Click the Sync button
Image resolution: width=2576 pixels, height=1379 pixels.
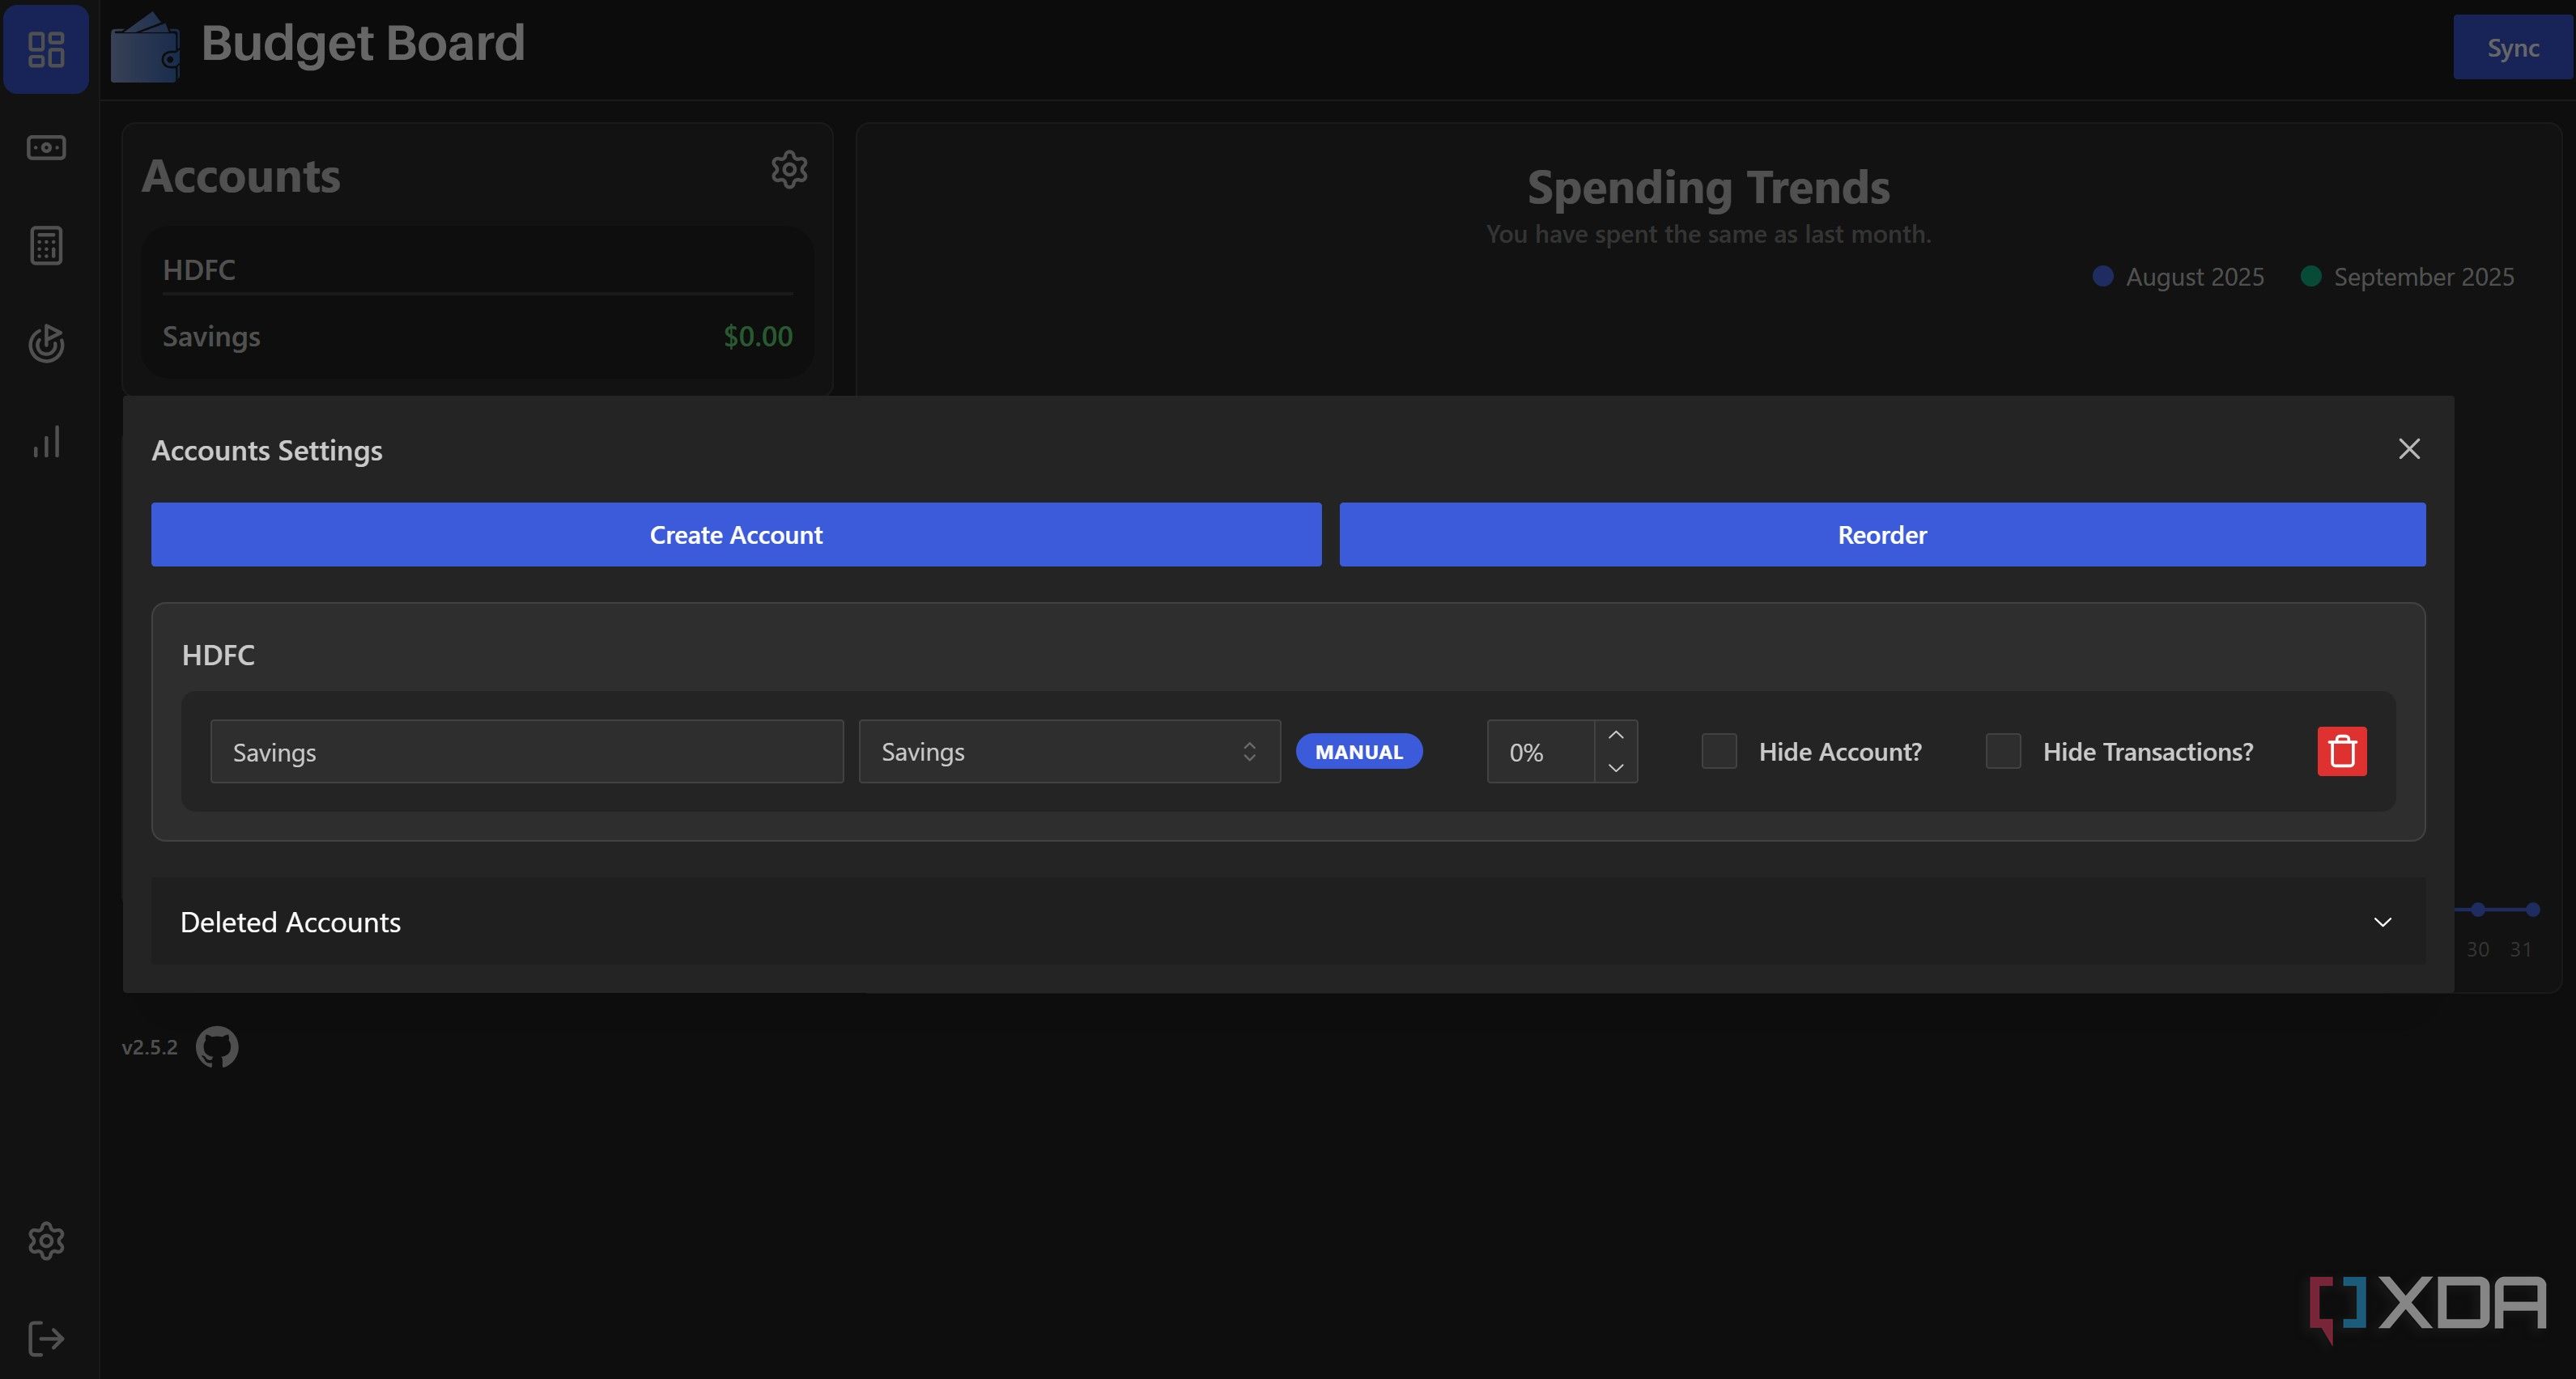tap(2513, 47)
